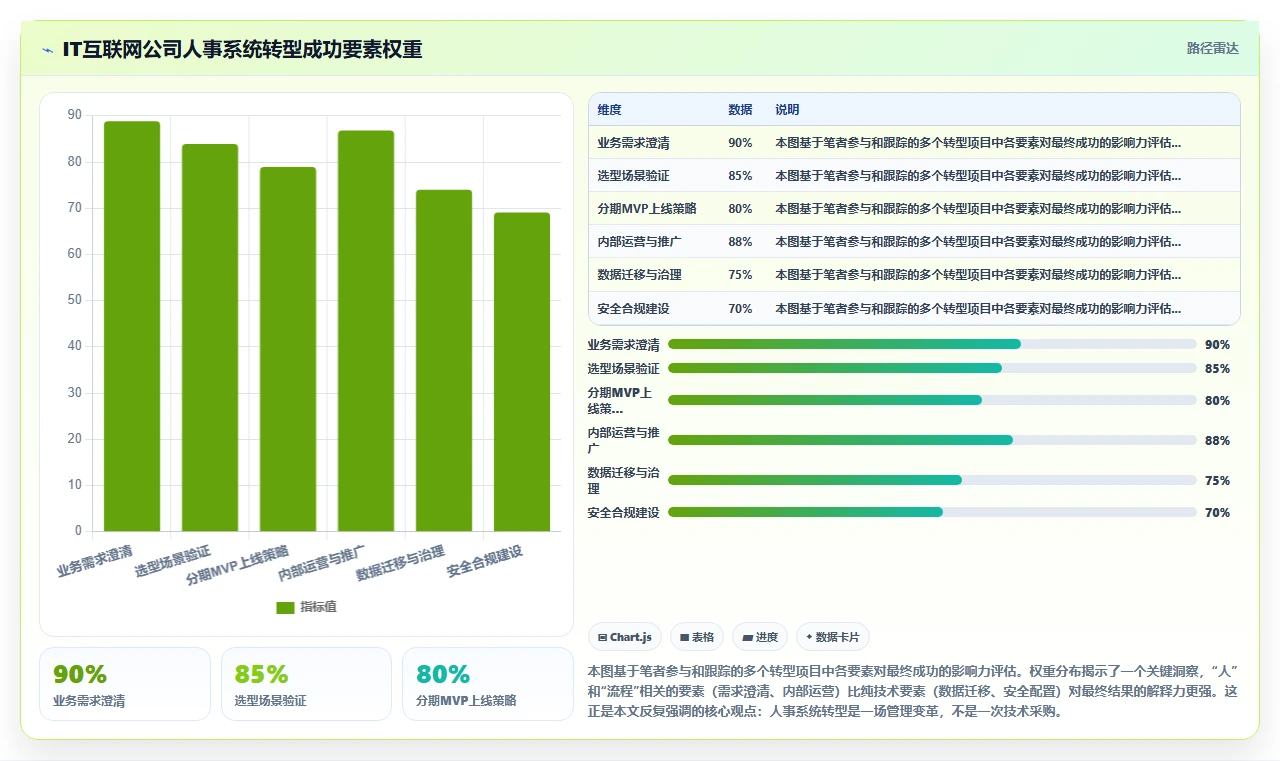Click the 85% value in table
Image resolution: width=1280 pixels, height=761 pixels.
740,176
